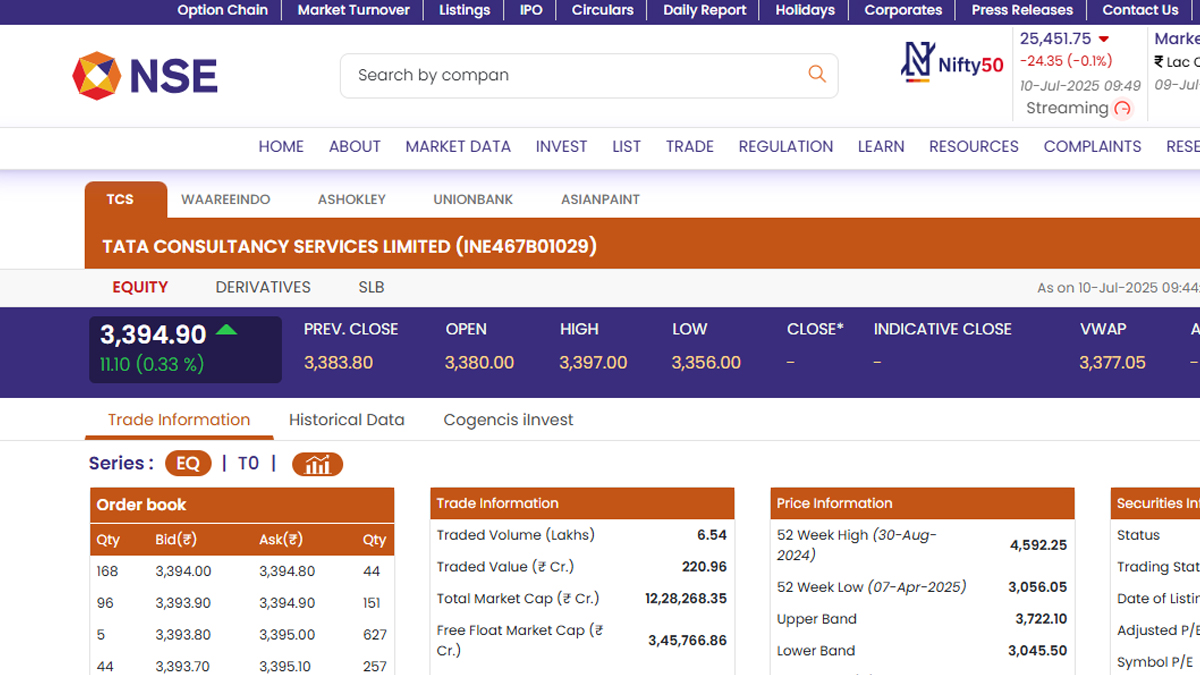Click 52 Week Low value 3,056.05
This screenshot has height=675, width=1200.
tap(1038, 587)
